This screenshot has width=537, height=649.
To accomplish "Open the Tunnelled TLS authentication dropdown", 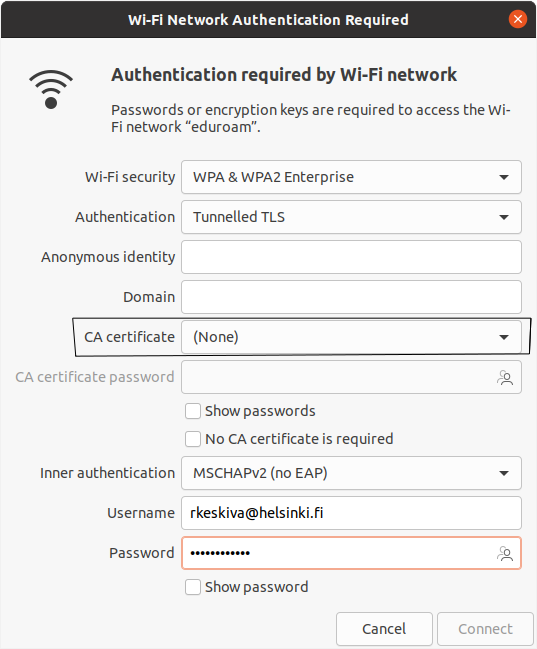I will coord(351,217).
